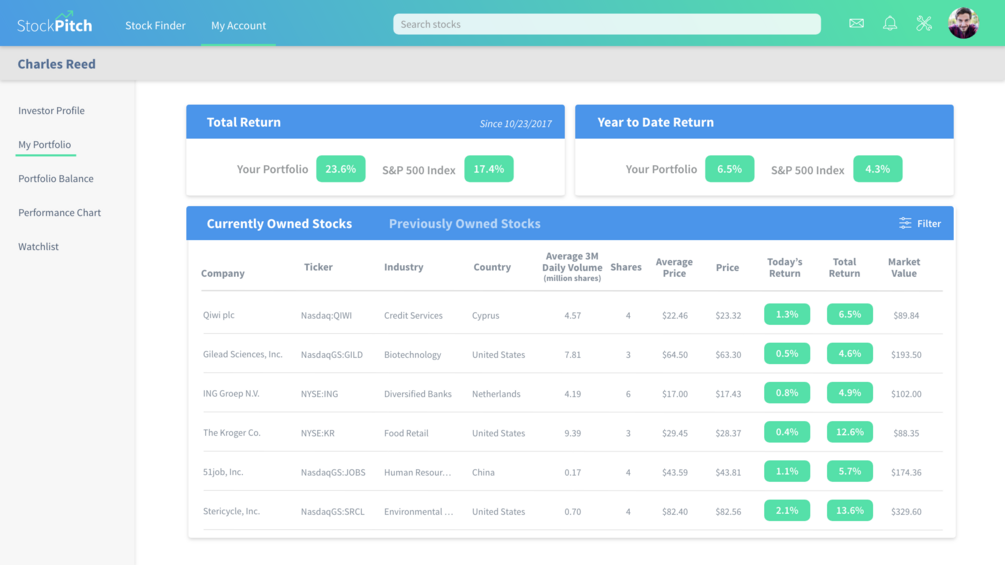This screenshot has width=1005, height=565.
Task: Go to Portfolio Balance page
Action: click(56, 178)
